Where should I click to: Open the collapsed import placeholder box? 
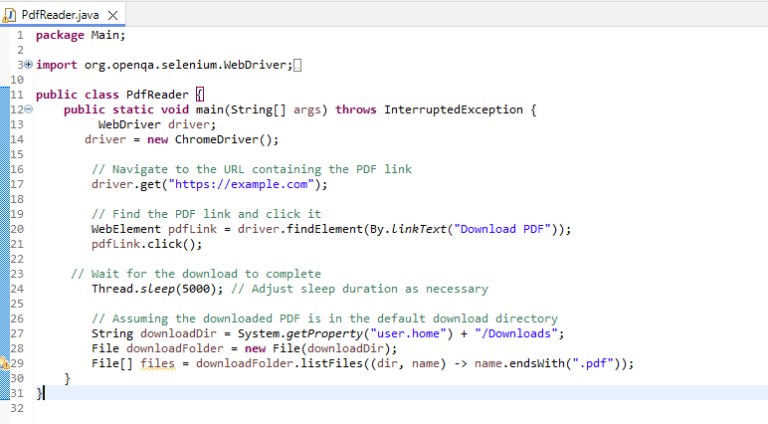297,65
